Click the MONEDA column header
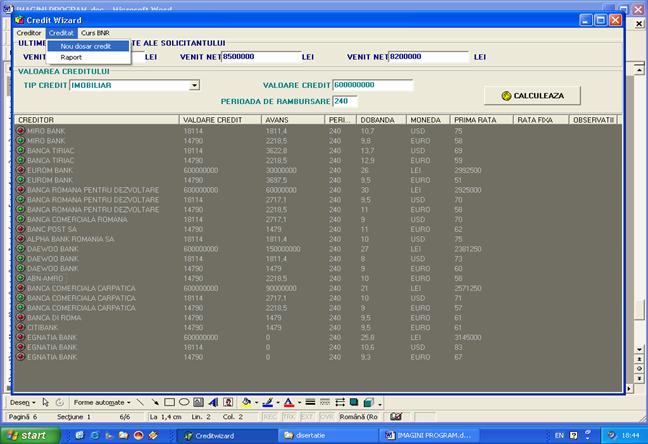This screenshot has width=648, height=444. 428,120
